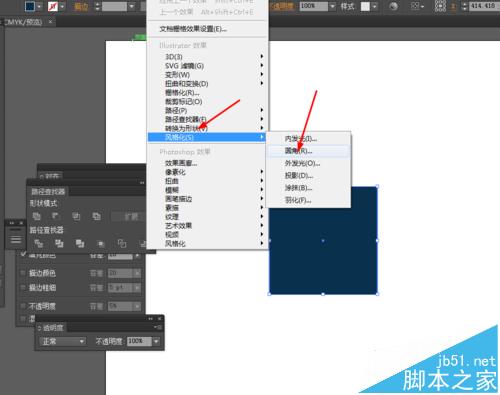Open the 模糊 blur submenu

coord(207,190)
